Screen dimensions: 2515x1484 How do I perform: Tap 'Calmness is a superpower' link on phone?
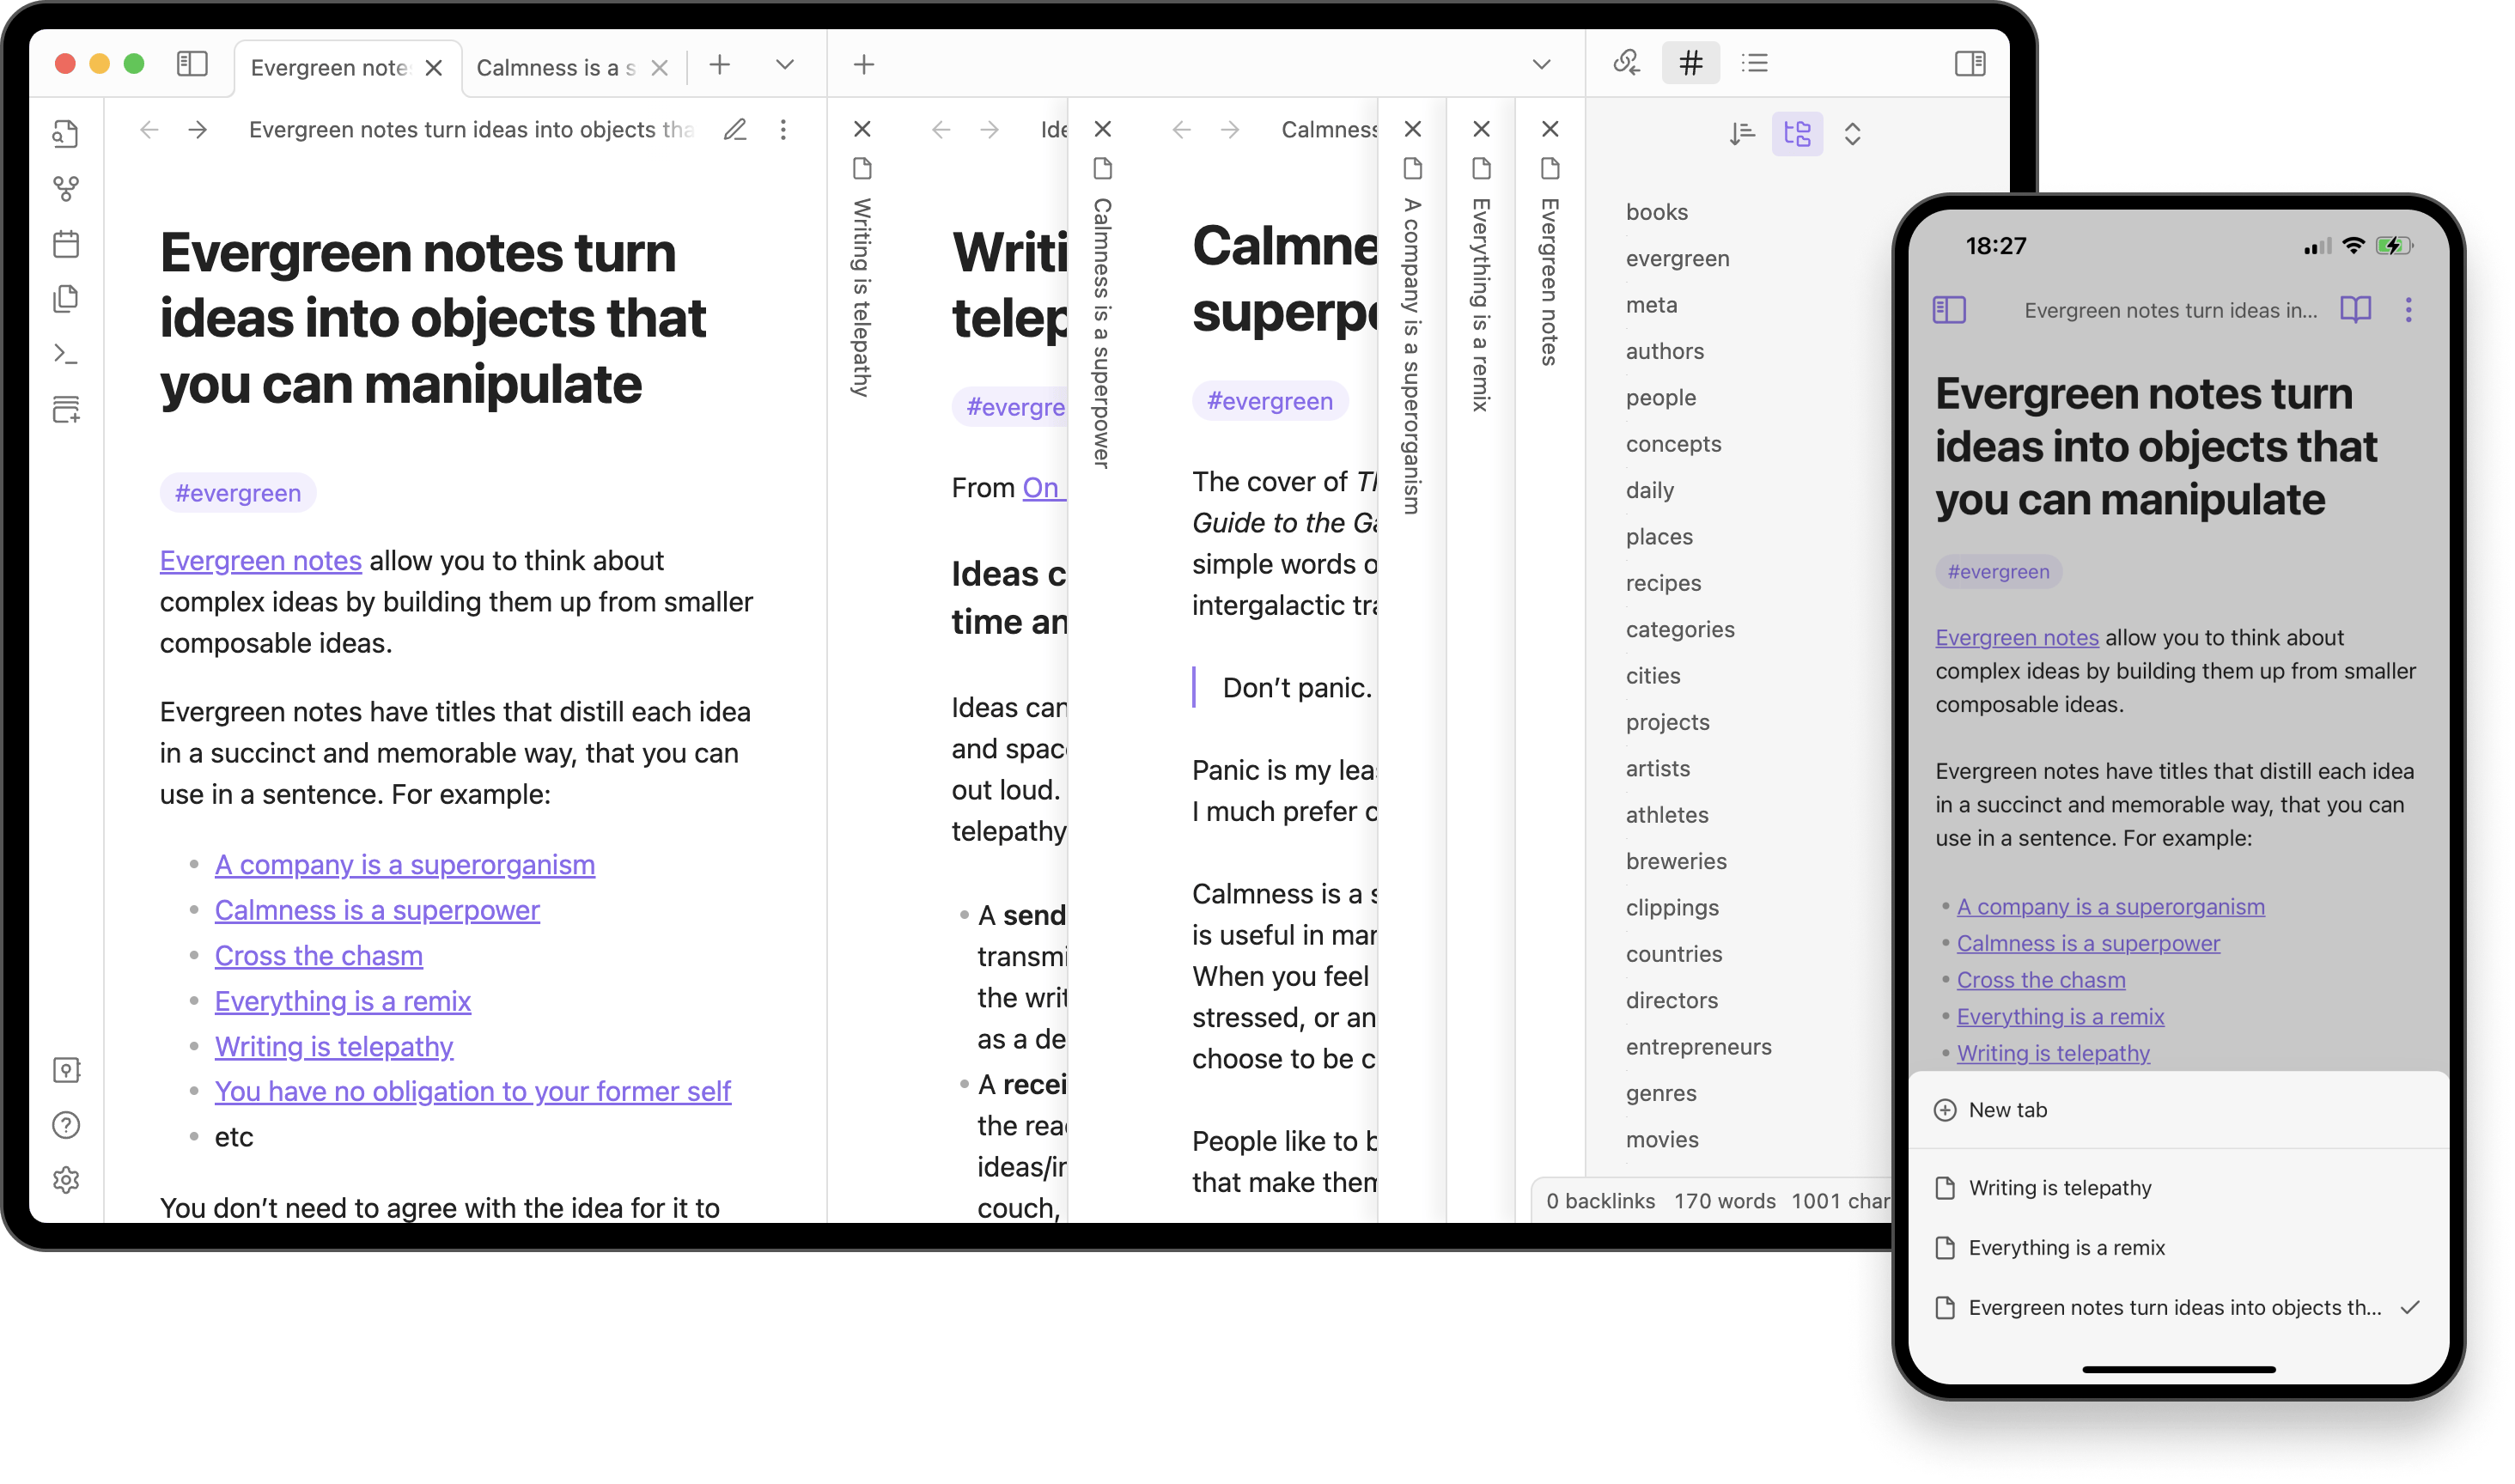coord(2088,943)
